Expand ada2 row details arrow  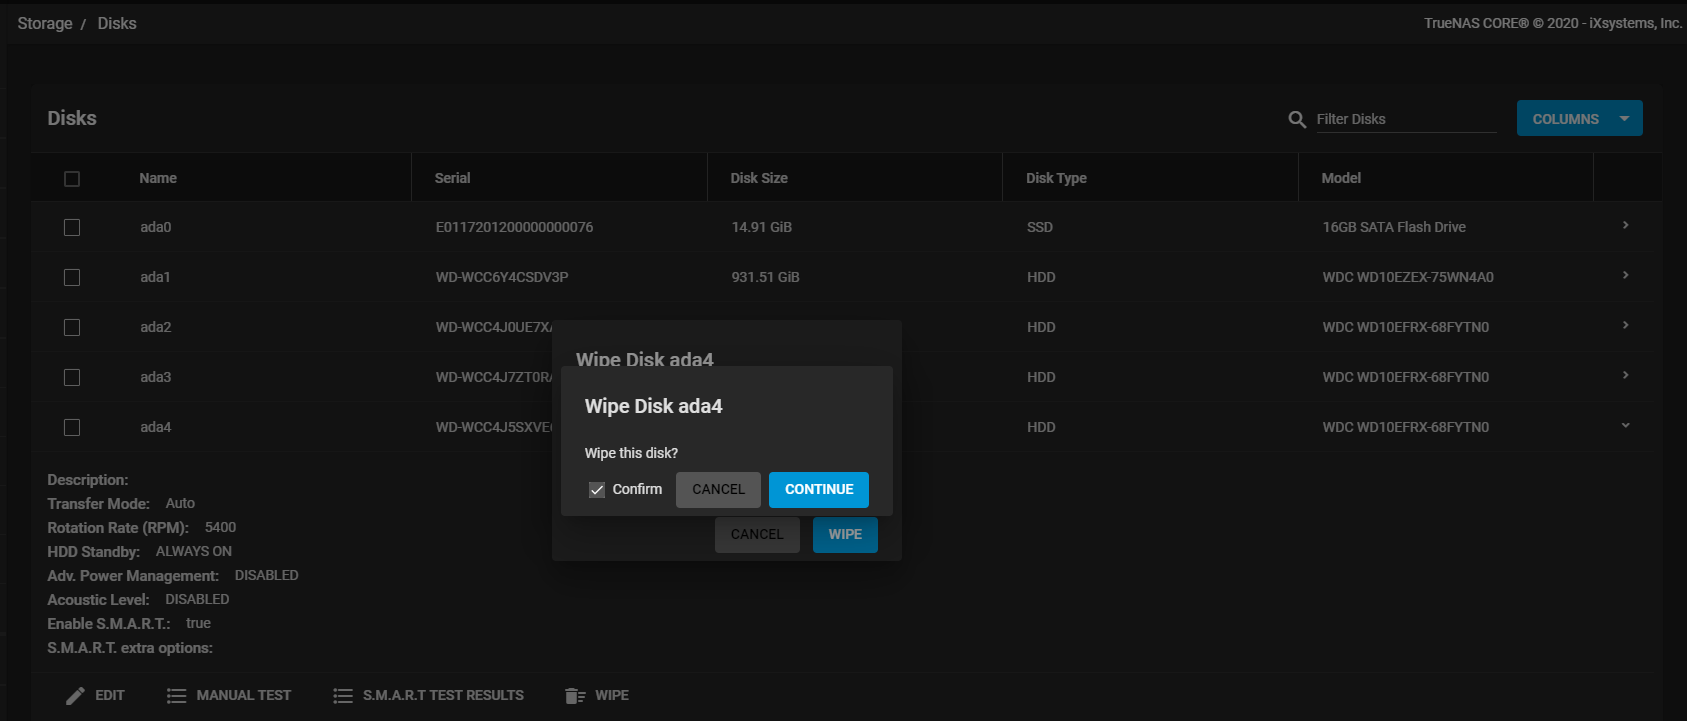pyautogui.click(x=1625, y=326)
